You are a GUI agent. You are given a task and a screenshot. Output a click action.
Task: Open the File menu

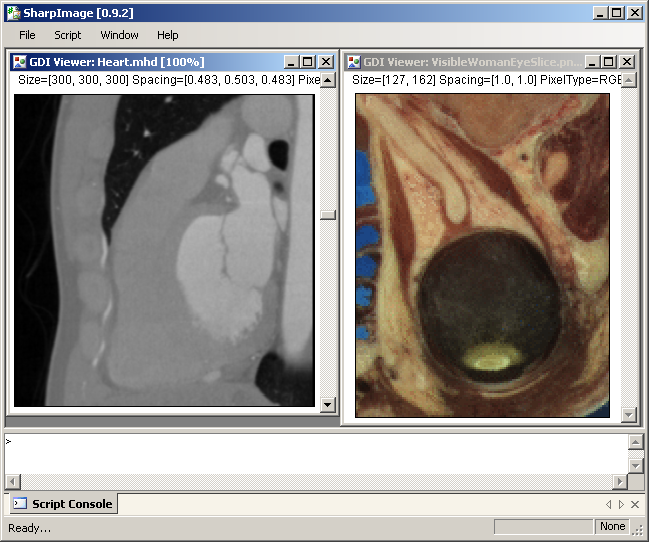coord(27,35)
